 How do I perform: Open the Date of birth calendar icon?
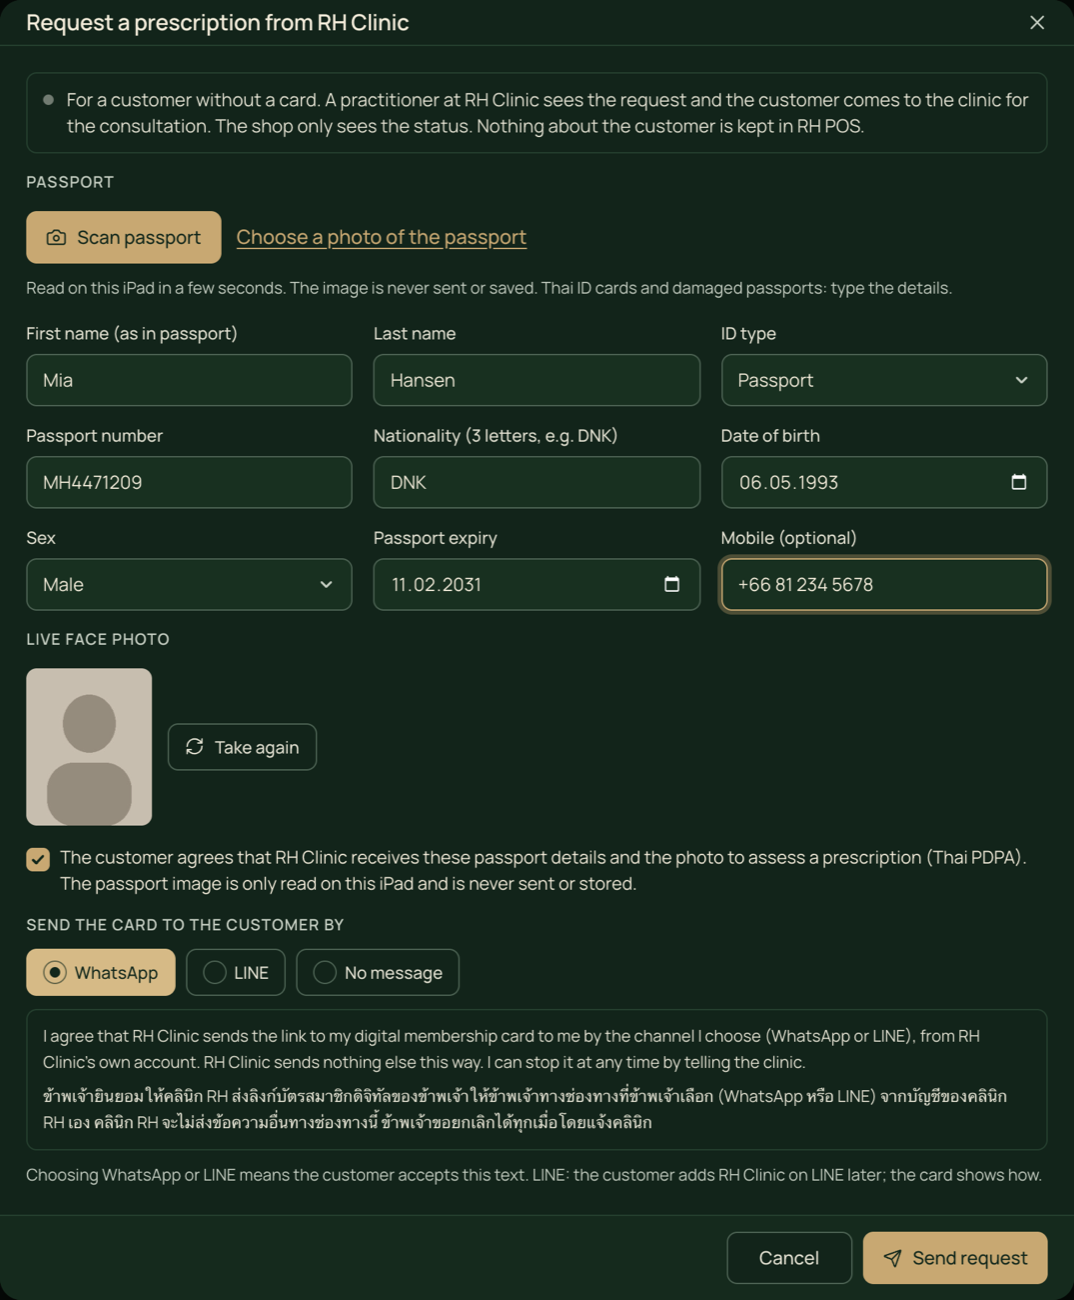point(1019,482)
